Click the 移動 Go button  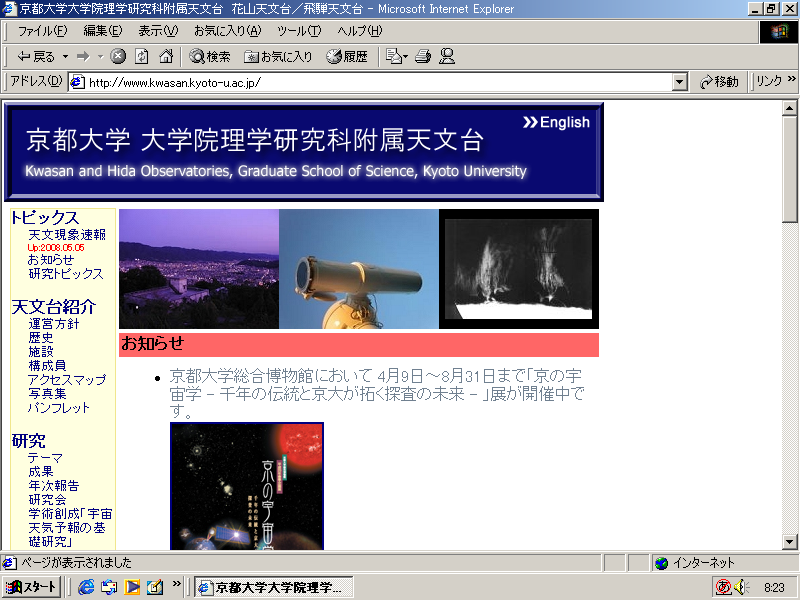coord(719,82)
